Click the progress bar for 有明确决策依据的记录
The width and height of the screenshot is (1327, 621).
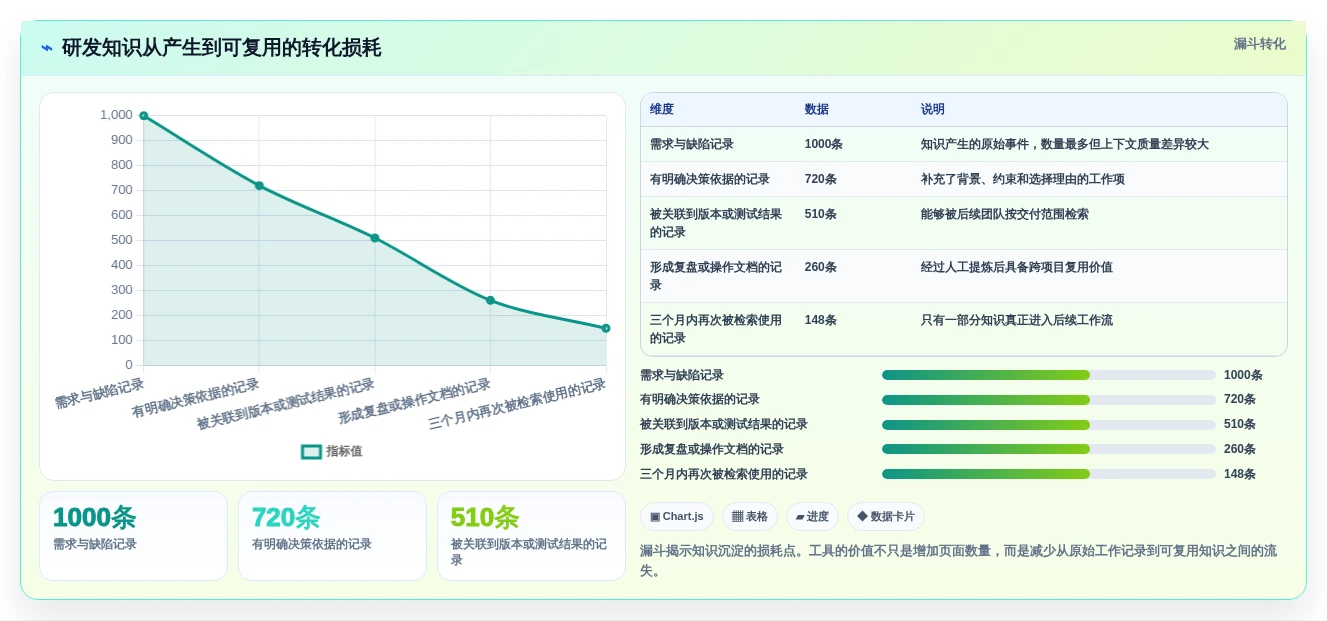[x=1049, y=400]
